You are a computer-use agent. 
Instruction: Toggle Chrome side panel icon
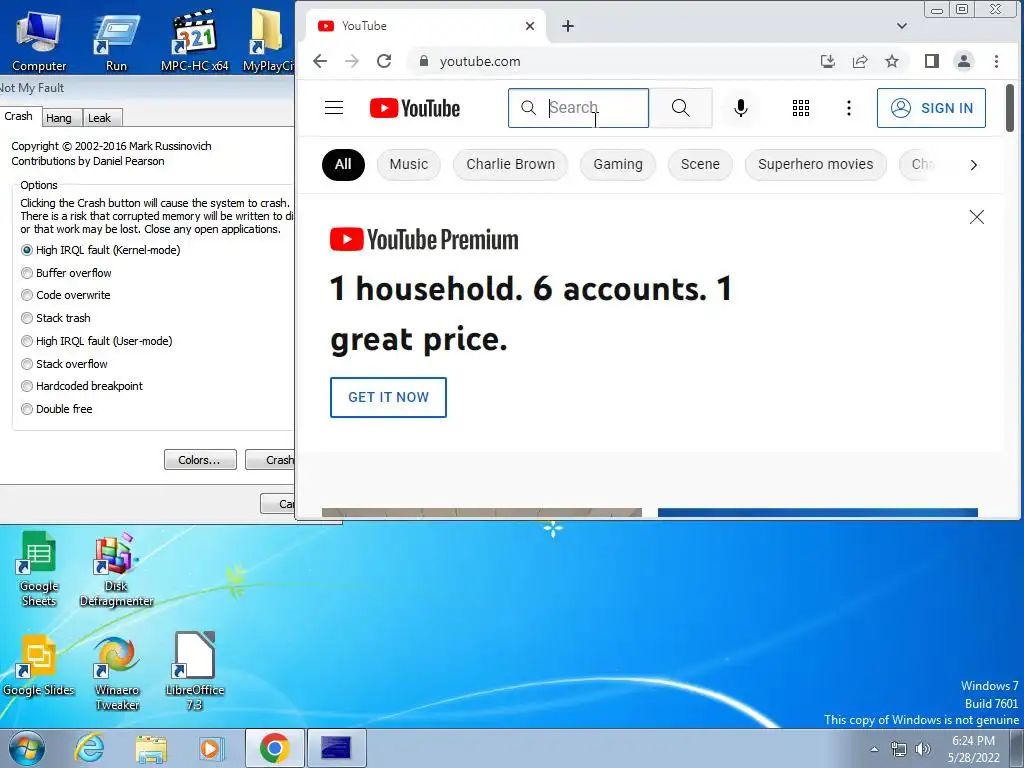[932, 61]
